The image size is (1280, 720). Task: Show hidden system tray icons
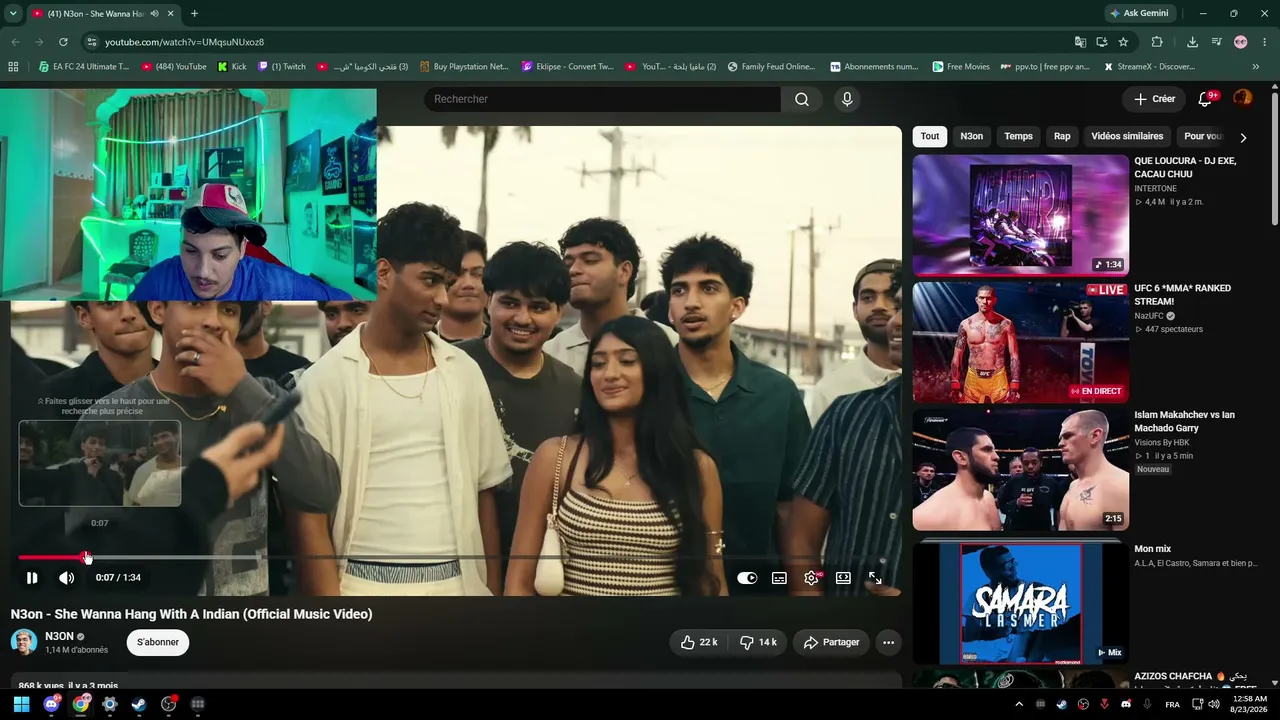[x=1019, y=704]
